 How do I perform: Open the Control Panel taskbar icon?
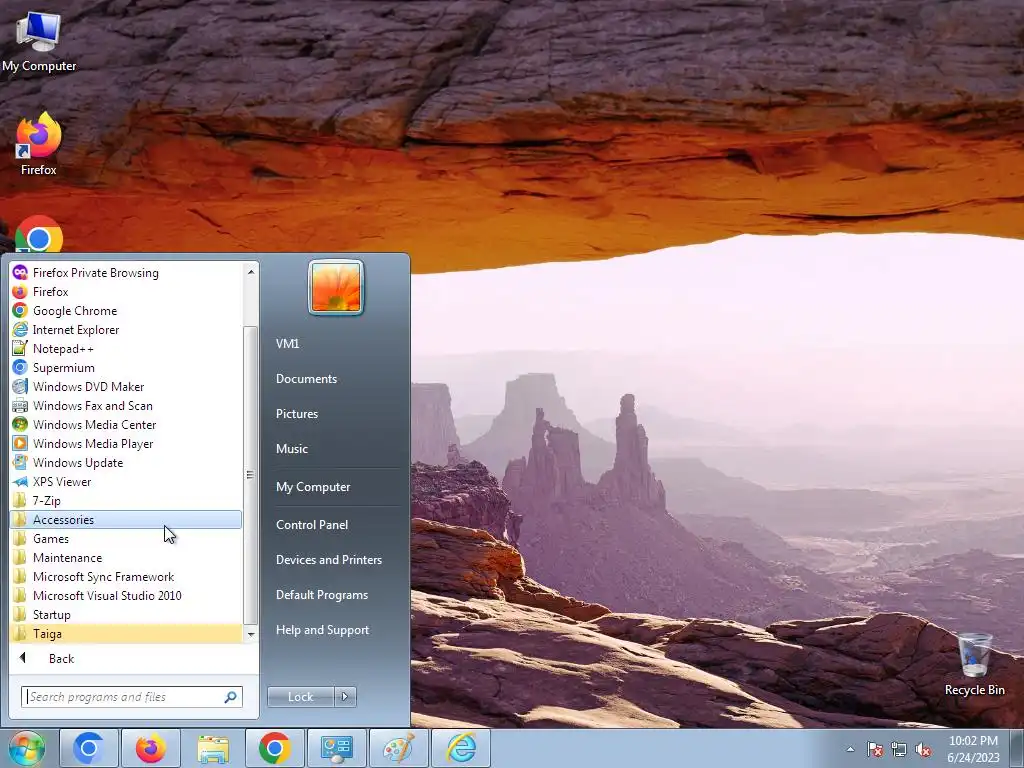point(336,748)
